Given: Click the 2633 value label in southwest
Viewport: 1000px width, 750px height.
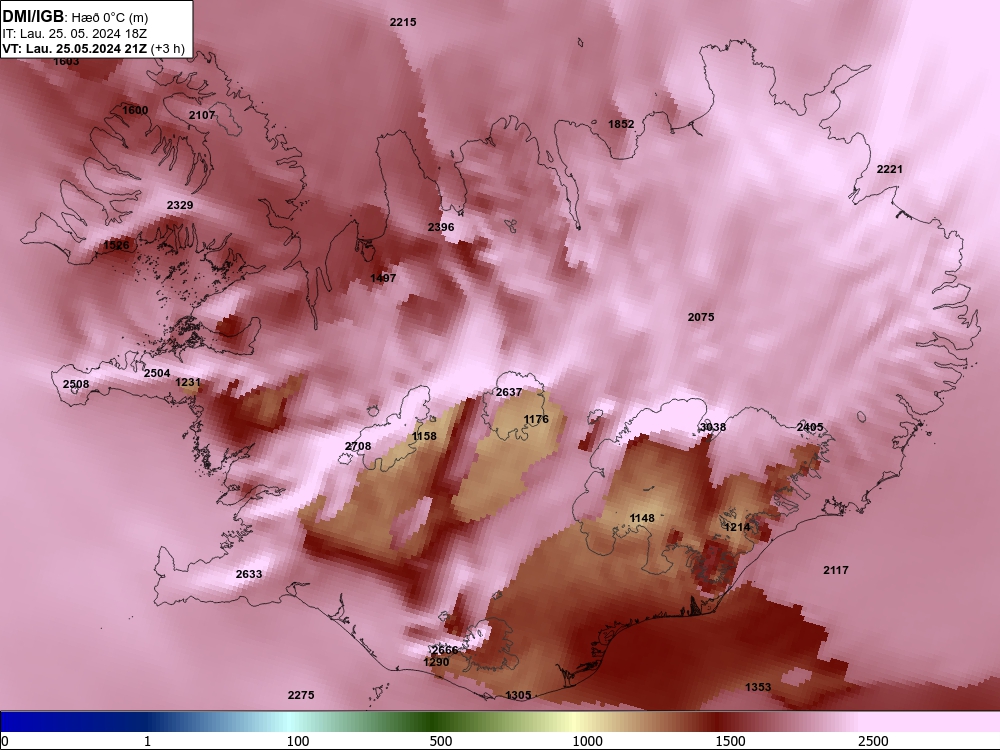Looking at the screenshot, I should [x=249, y=575].
